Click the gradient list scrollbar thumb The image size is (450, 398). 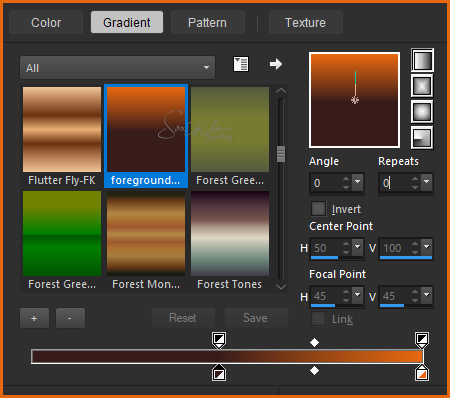281,154
